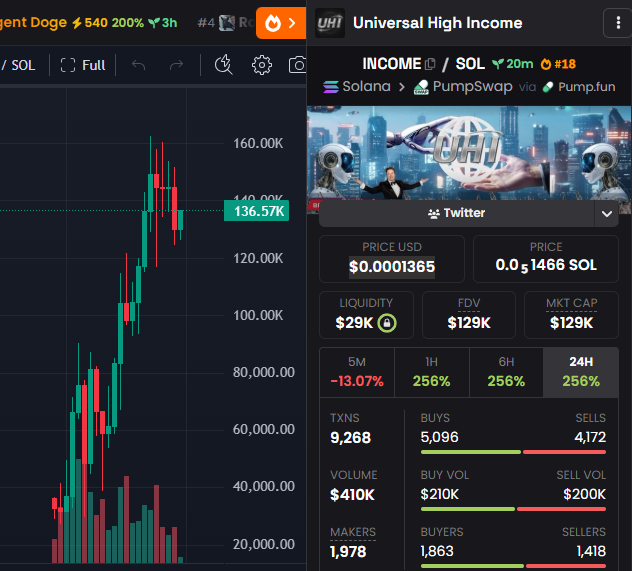This screenshot has height=571, width=632.
Task: Click the UHI token logo
Action: point(330,23)
